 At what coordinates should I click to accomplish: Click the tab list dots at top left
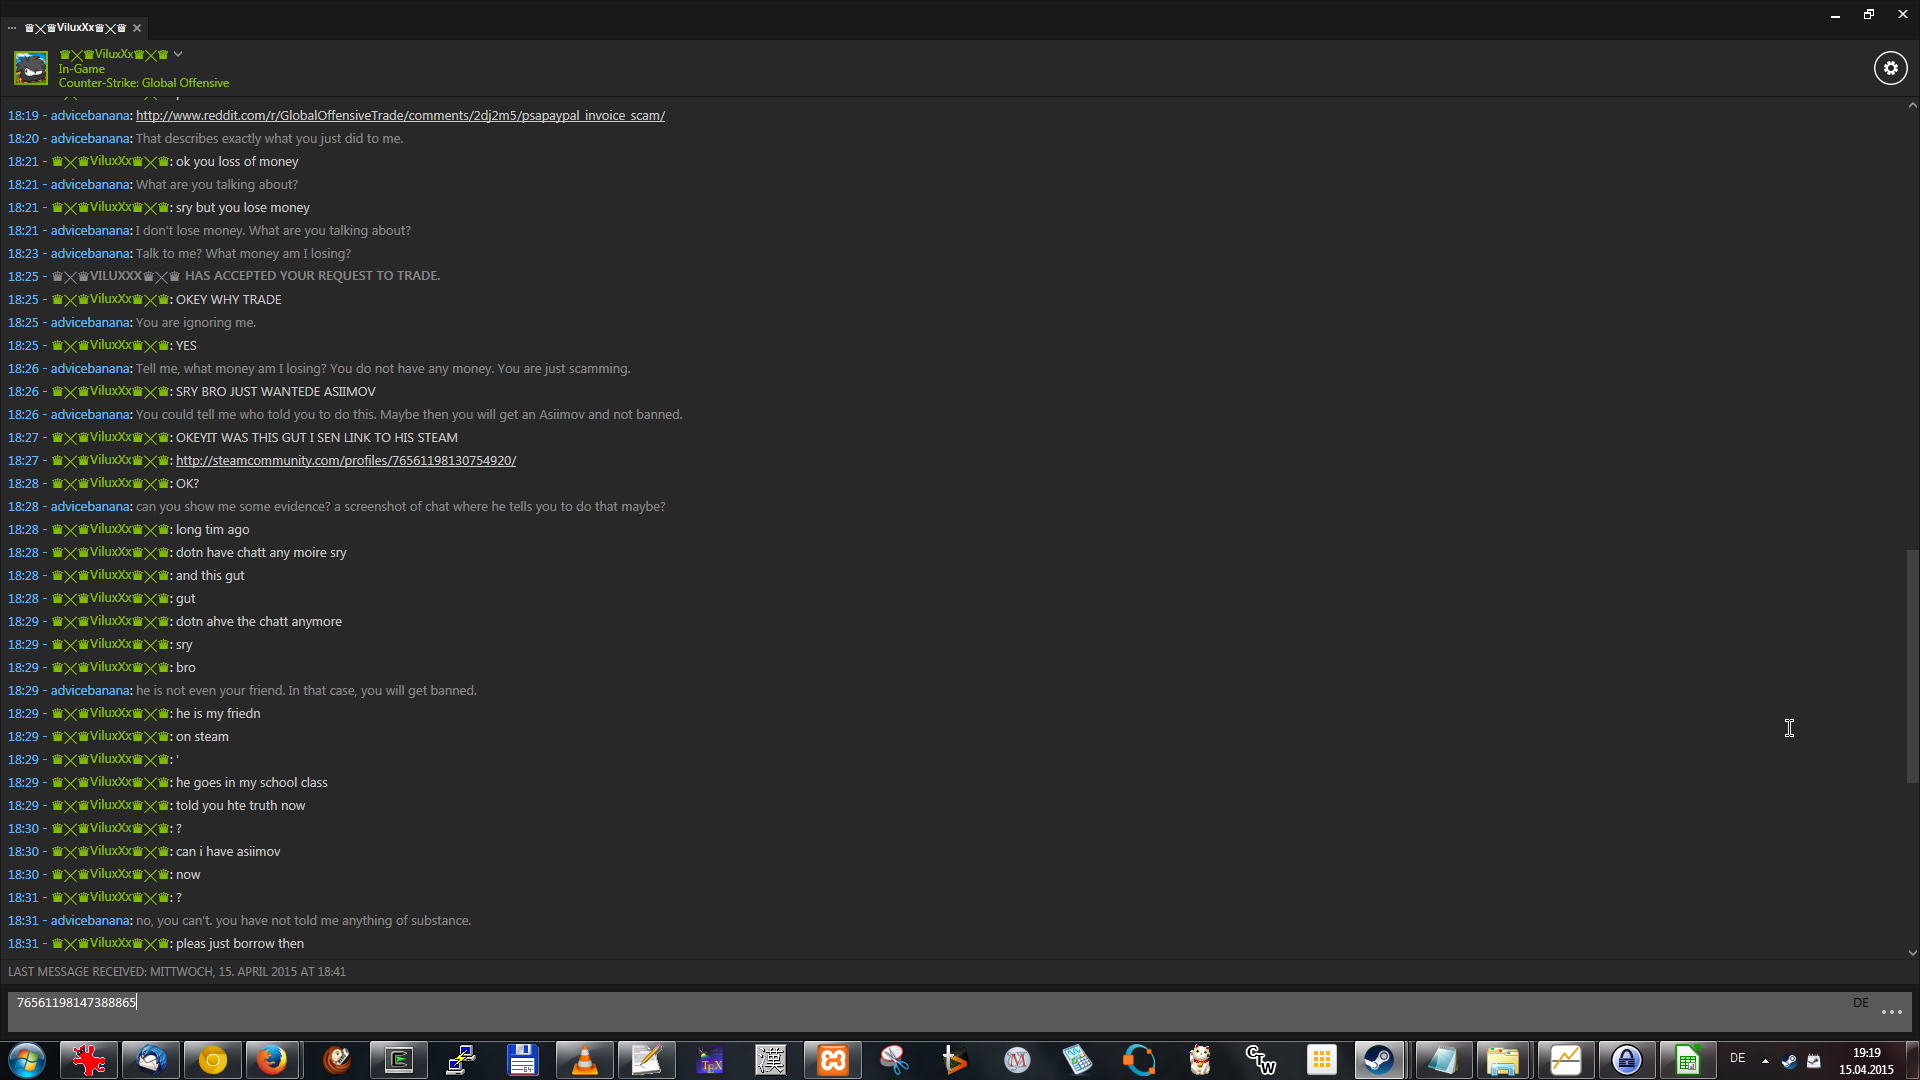pyautogui.click(x=12, y=28)
